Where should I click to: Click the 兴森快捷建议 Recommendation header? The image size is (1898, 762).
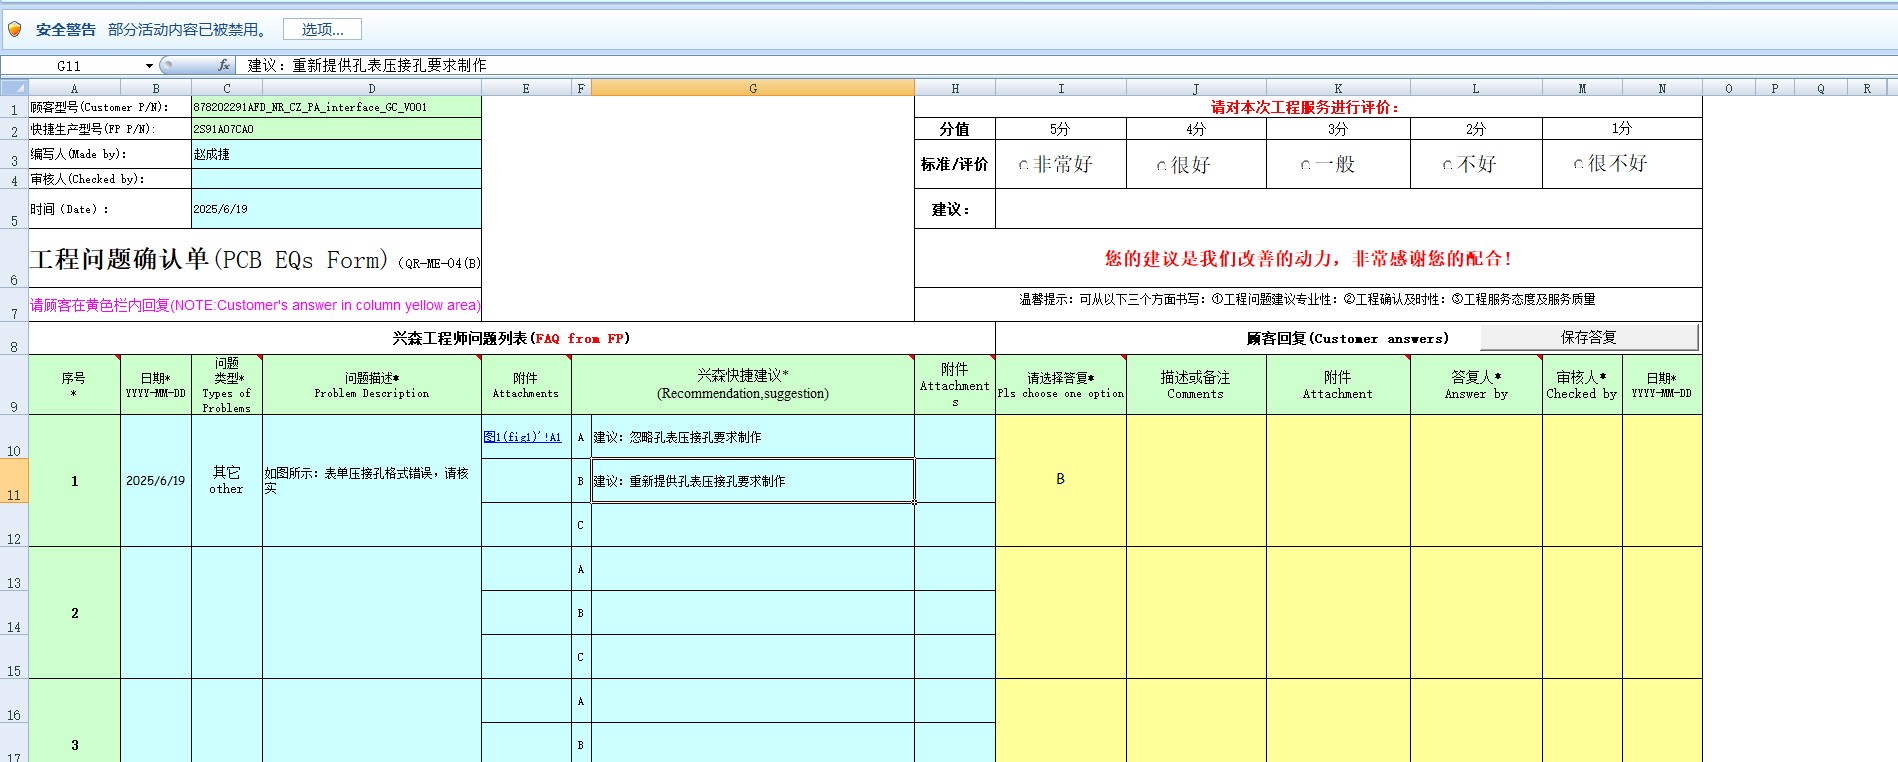743,385
